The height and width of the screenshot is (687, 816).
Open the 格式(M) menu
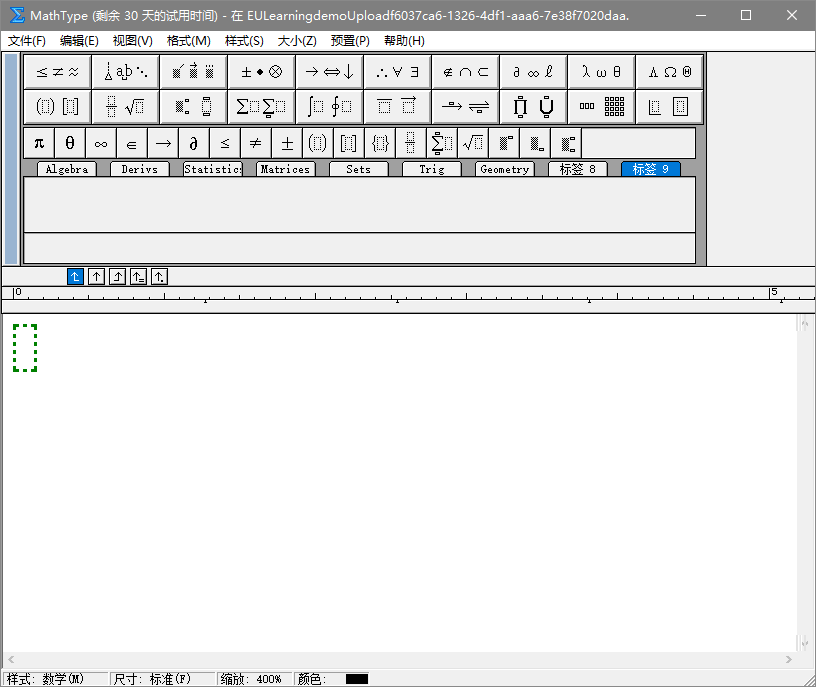click(188, 41)
